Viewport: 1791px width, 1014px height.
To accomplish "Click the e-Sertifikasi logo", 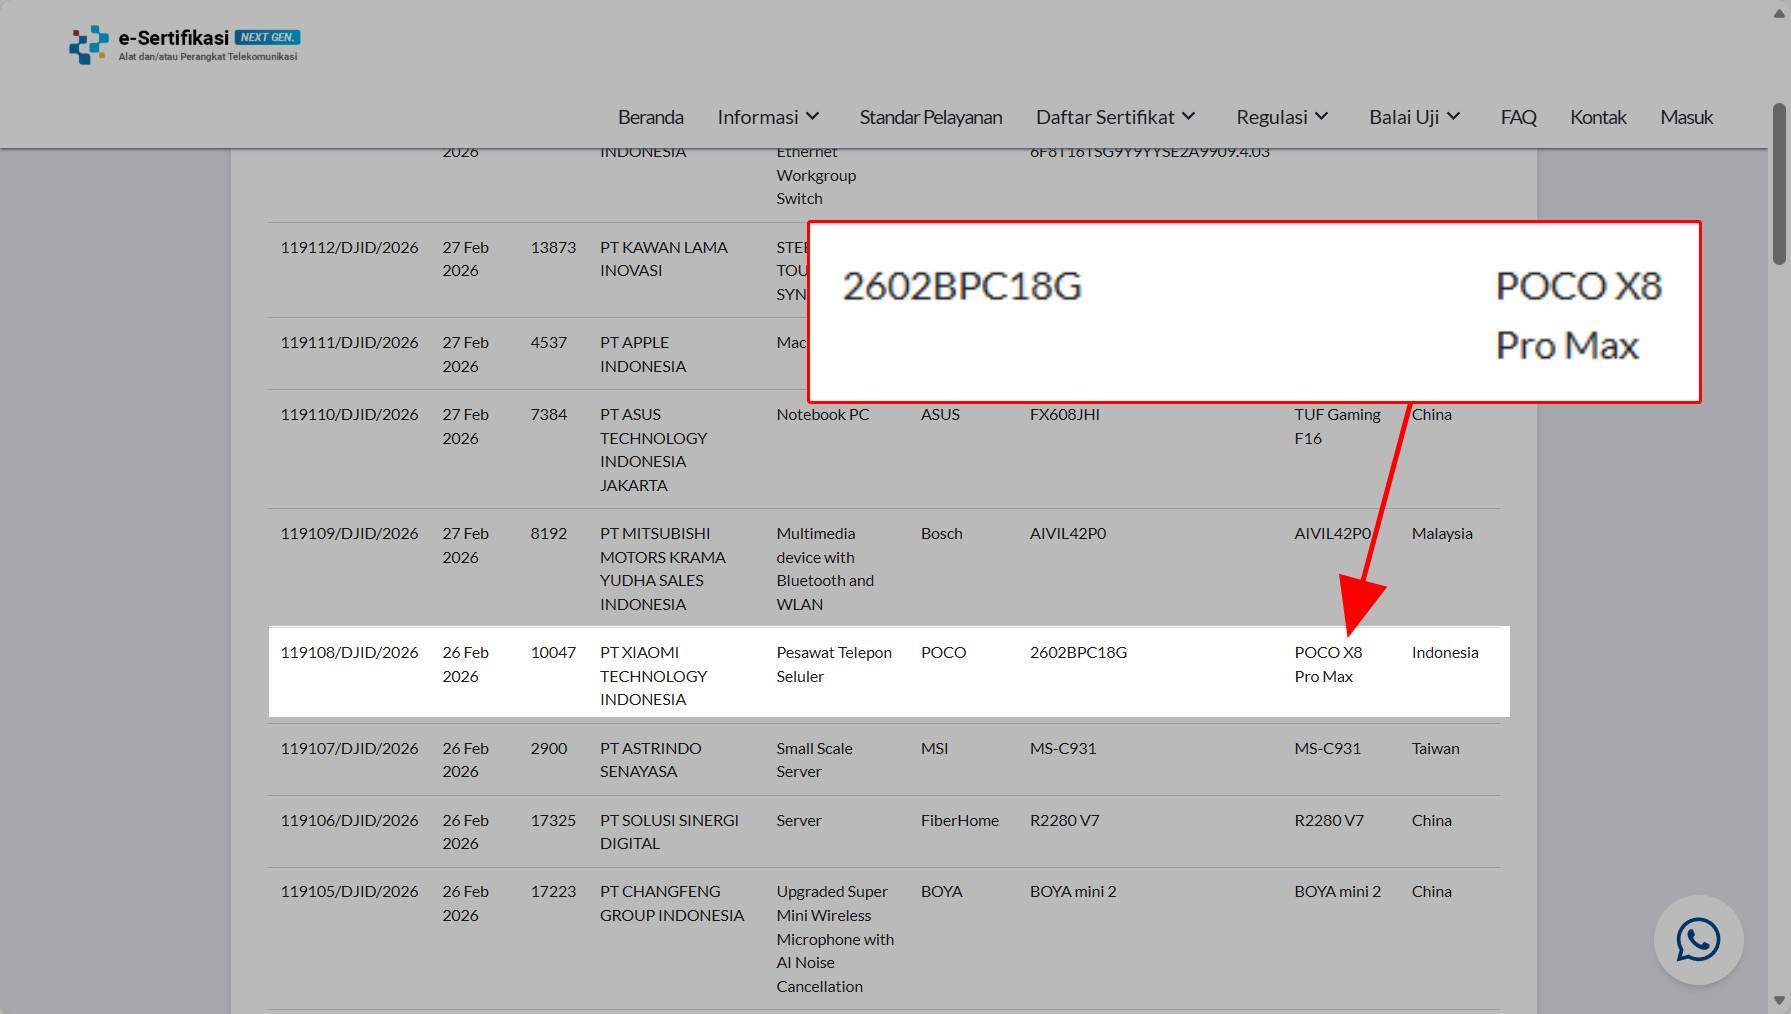I will (184, 45).
